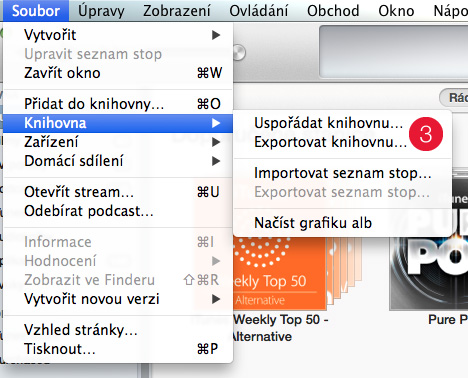This screenshot has width=468, height=378.
Task: Open Vzhled stránky… dialog
Action: [x=118, y=330]
